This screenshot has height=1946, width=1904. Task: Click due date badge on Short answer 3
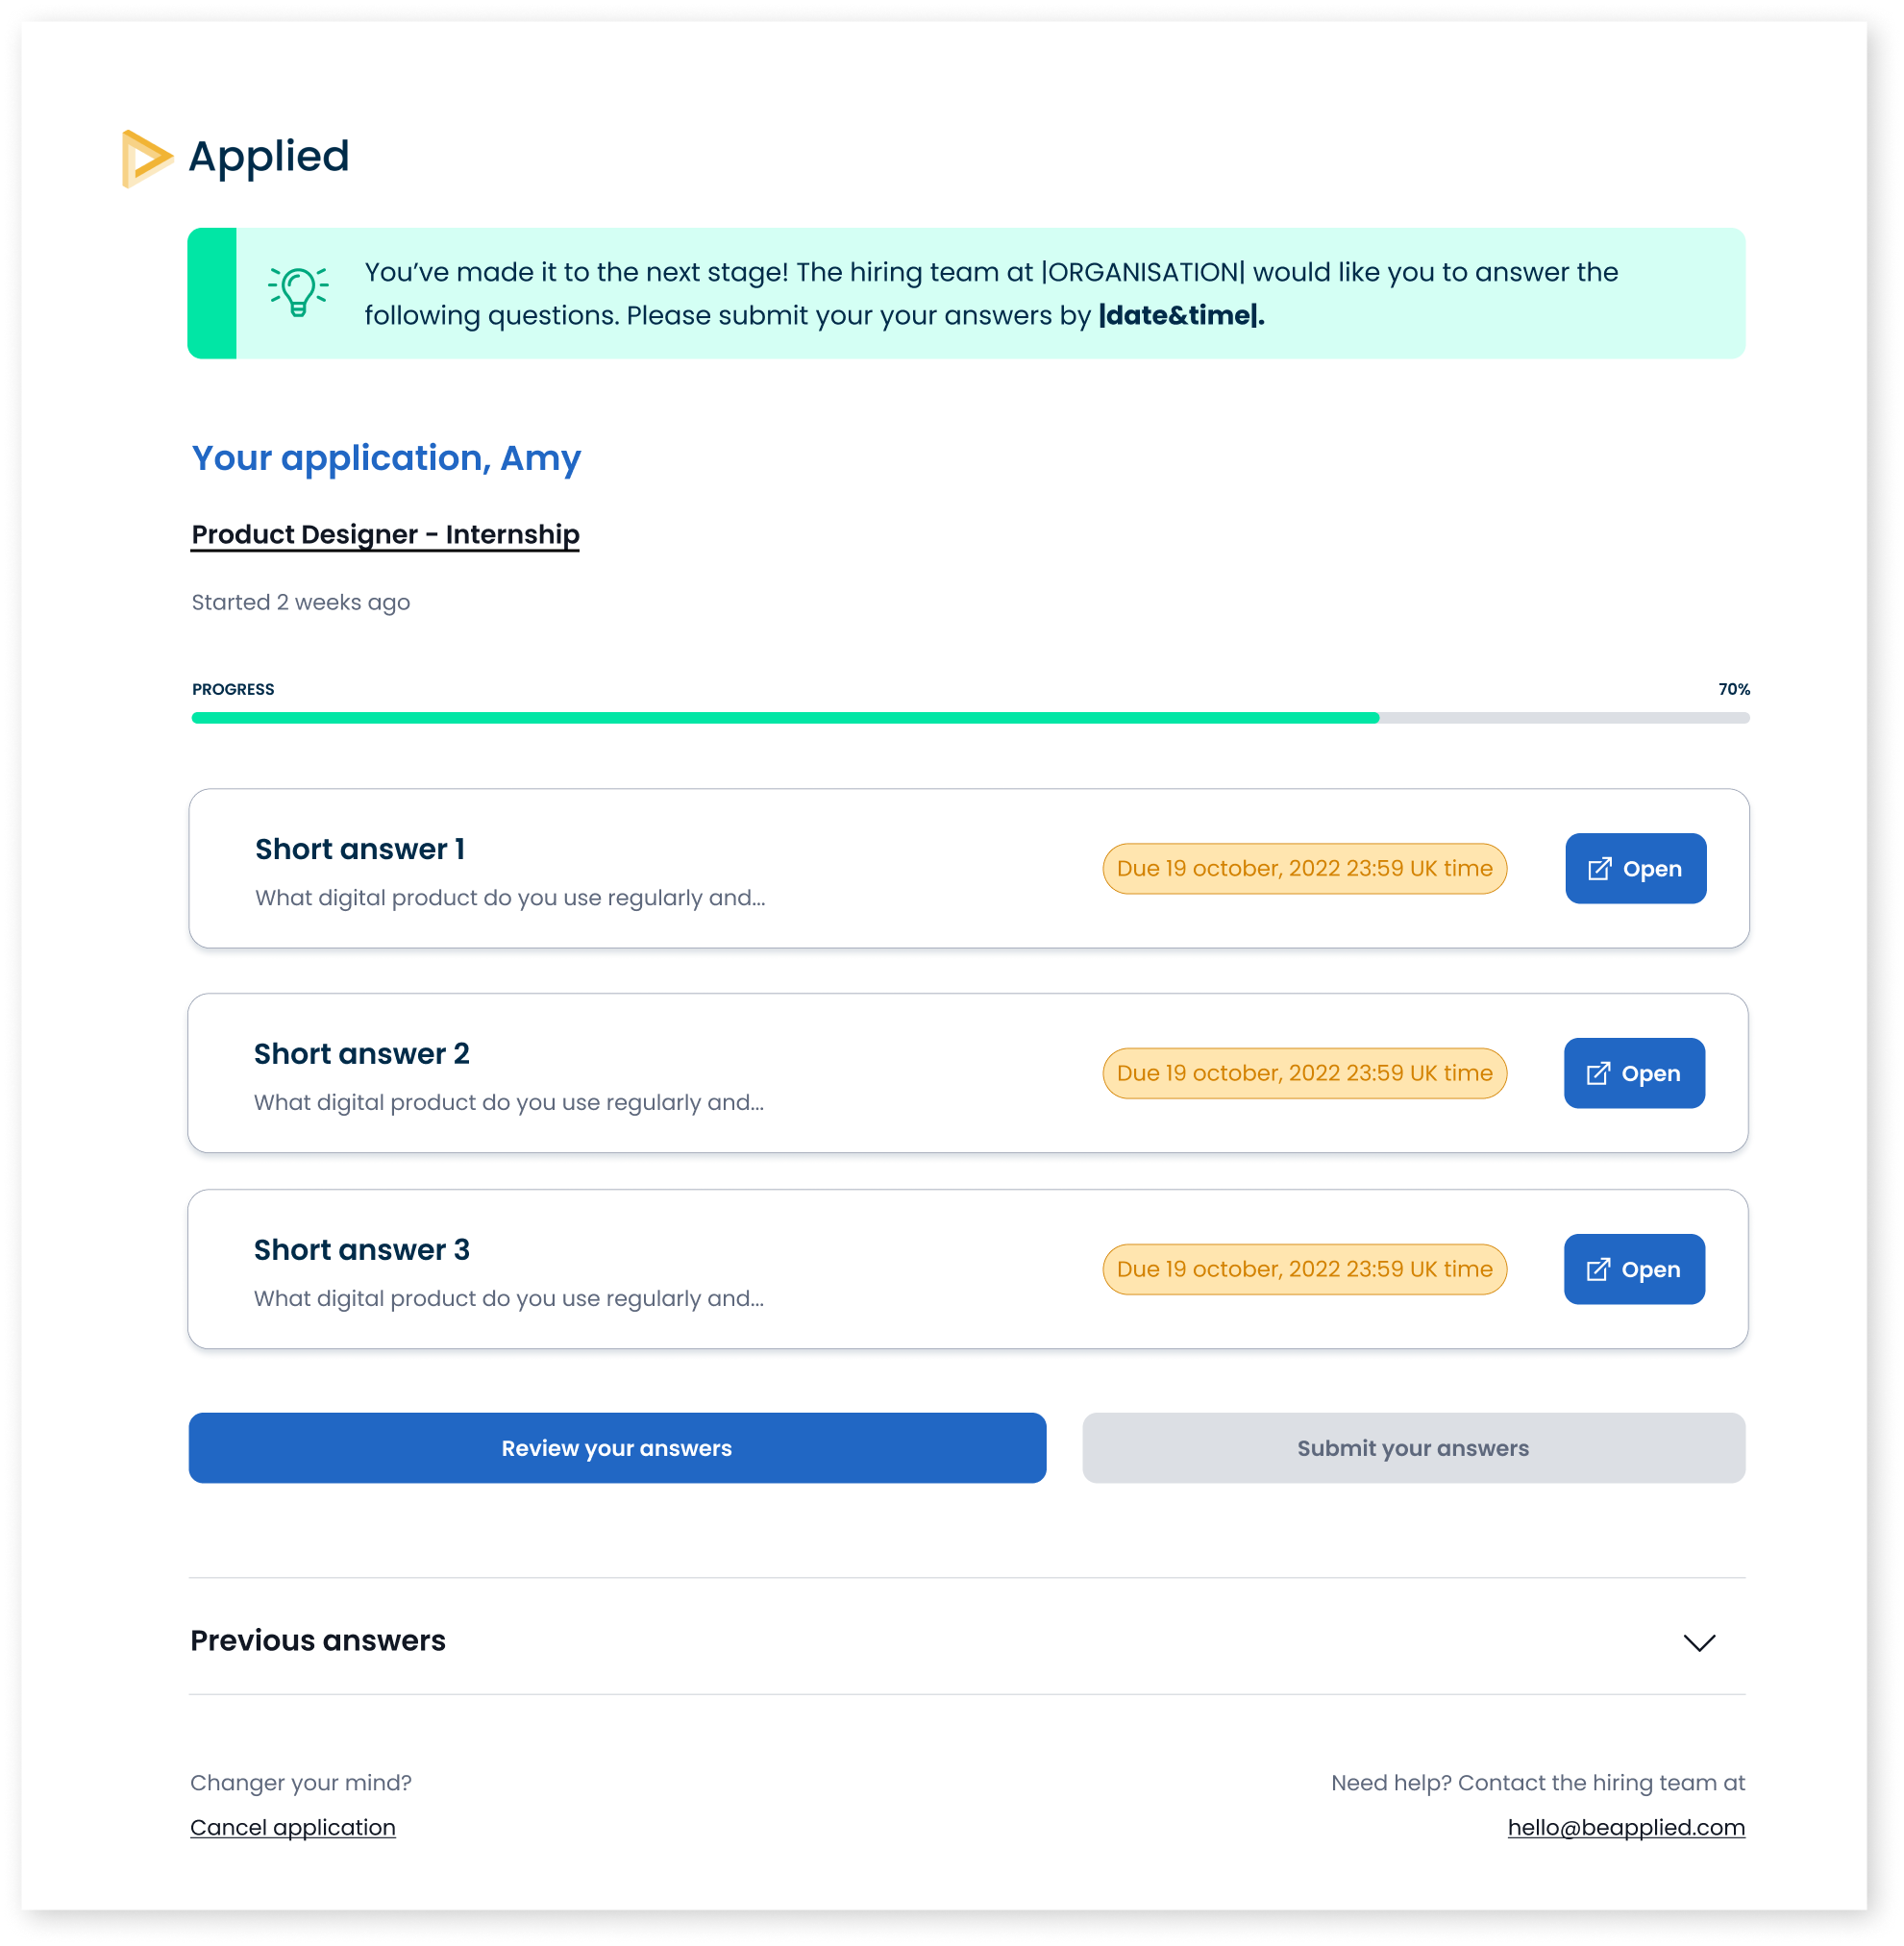1304,1269
